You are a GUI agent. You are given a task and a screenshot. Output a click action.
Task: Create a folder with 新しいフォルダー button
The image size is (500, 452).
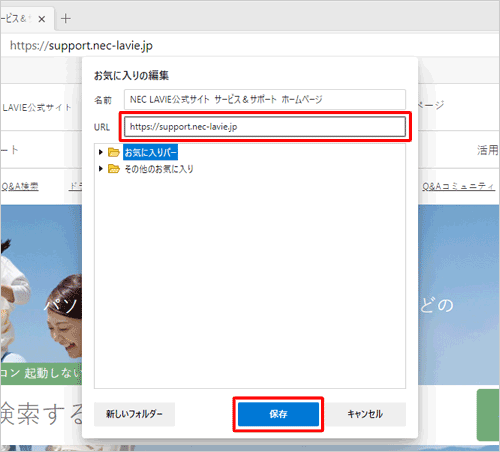(x=134, y=414)
